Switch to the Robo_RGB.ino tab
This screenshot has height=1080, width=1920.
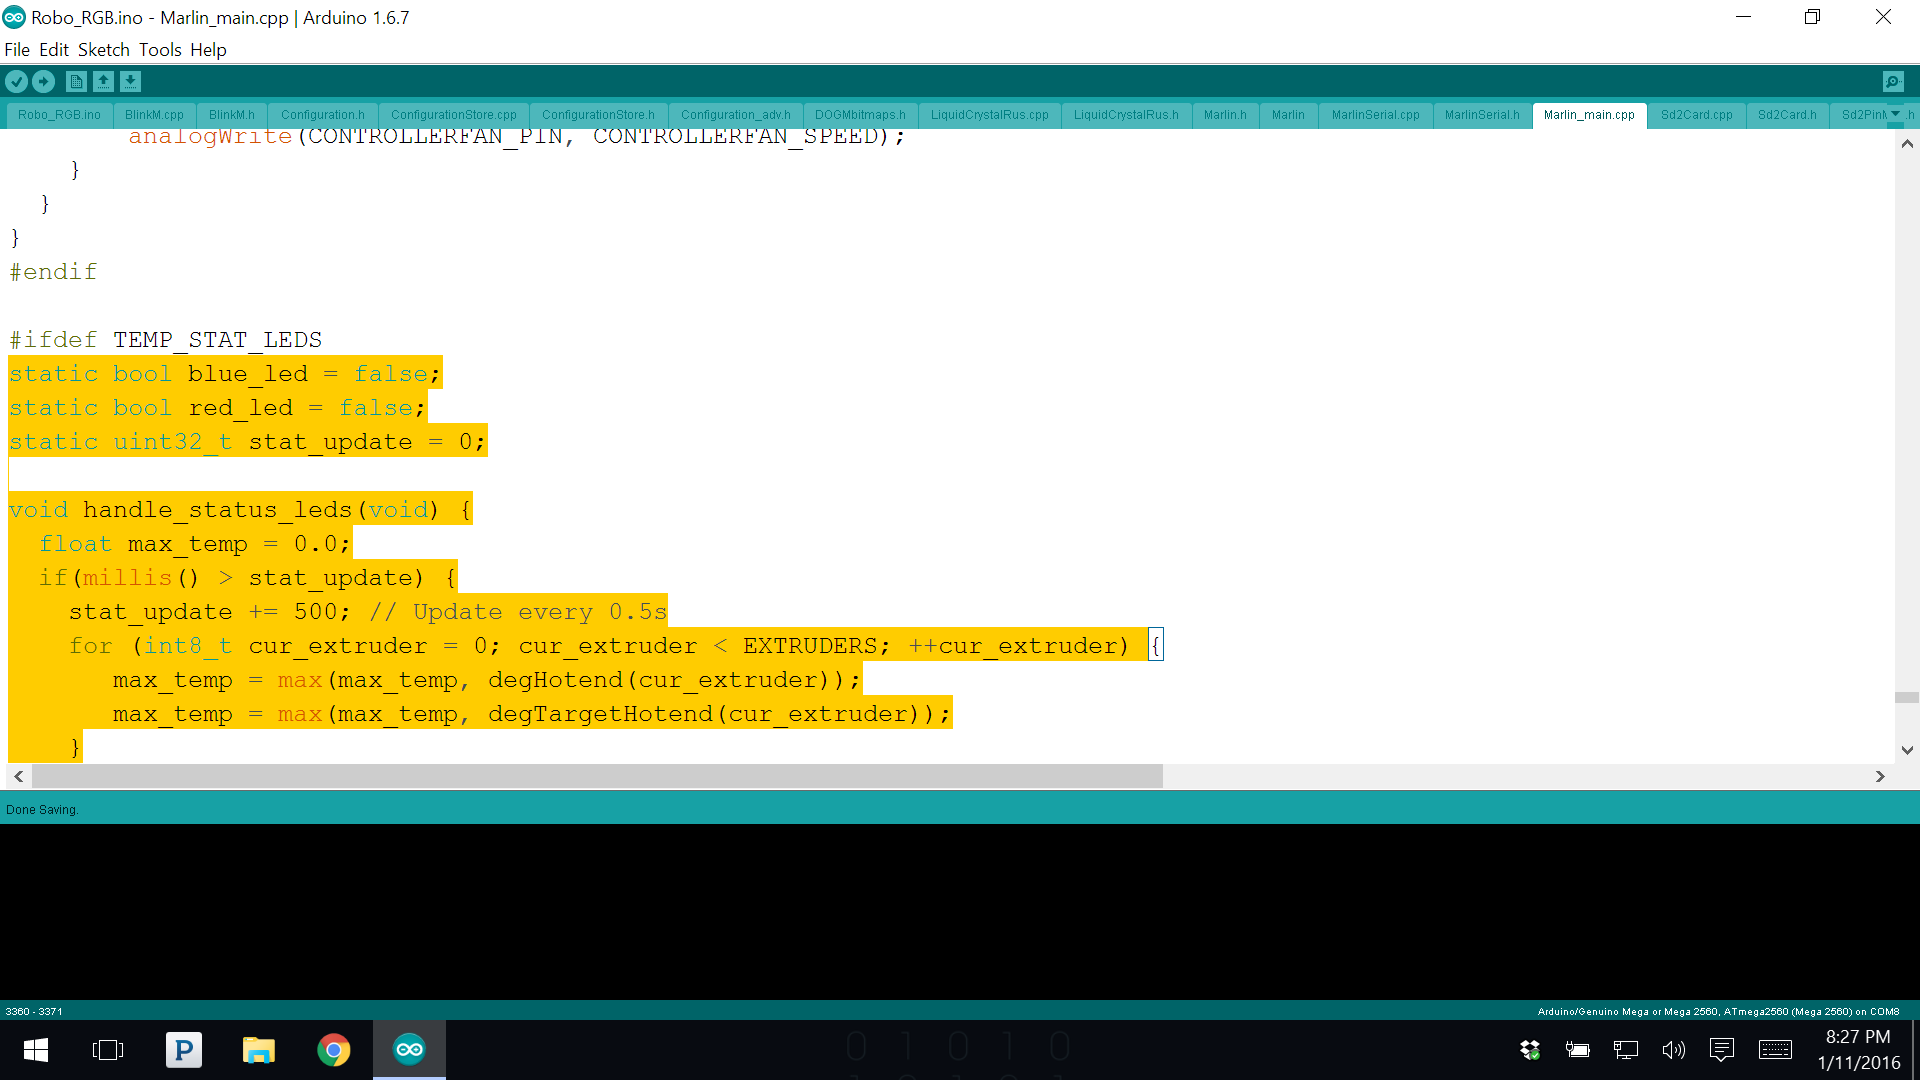tap(59, 115)
